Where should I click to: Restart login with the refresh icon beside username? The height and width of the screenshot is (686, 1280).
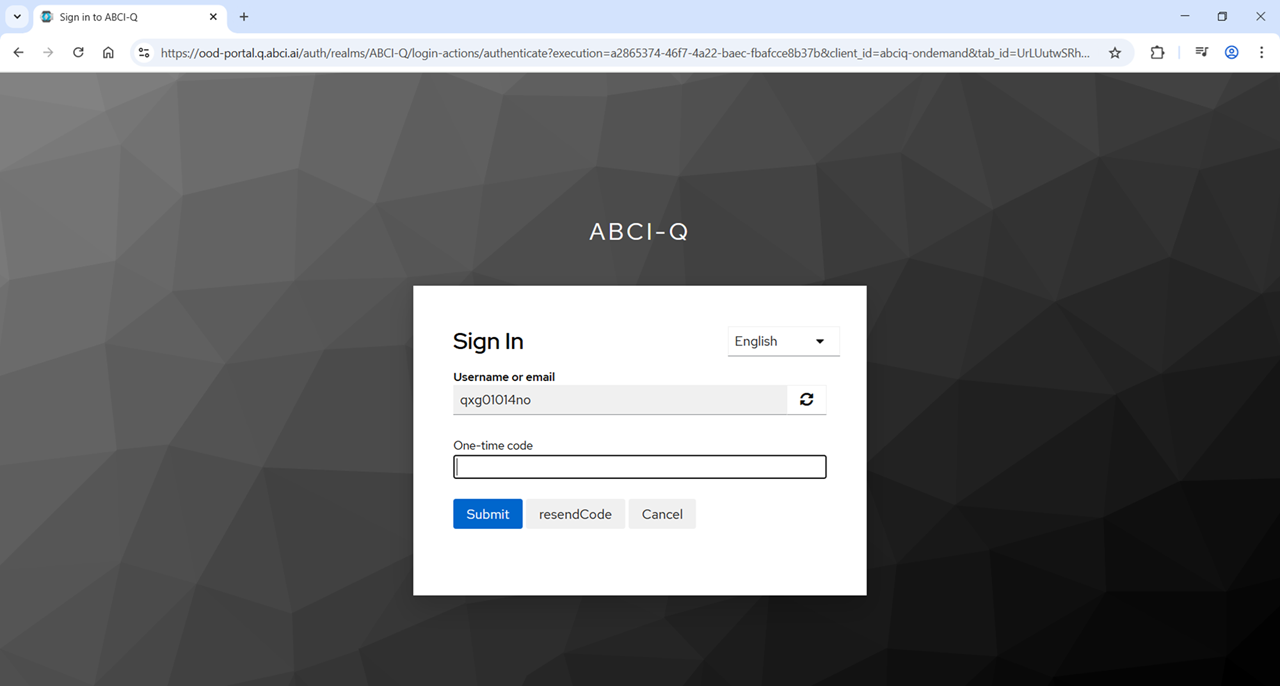click(x=807, y=400)
